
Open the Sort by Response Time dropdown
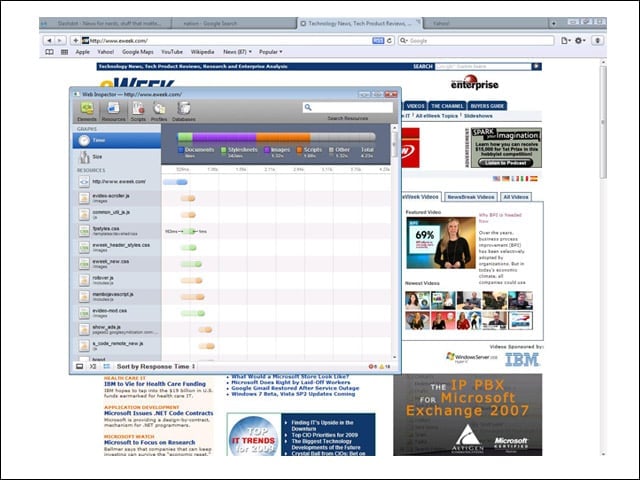[156, 367]
